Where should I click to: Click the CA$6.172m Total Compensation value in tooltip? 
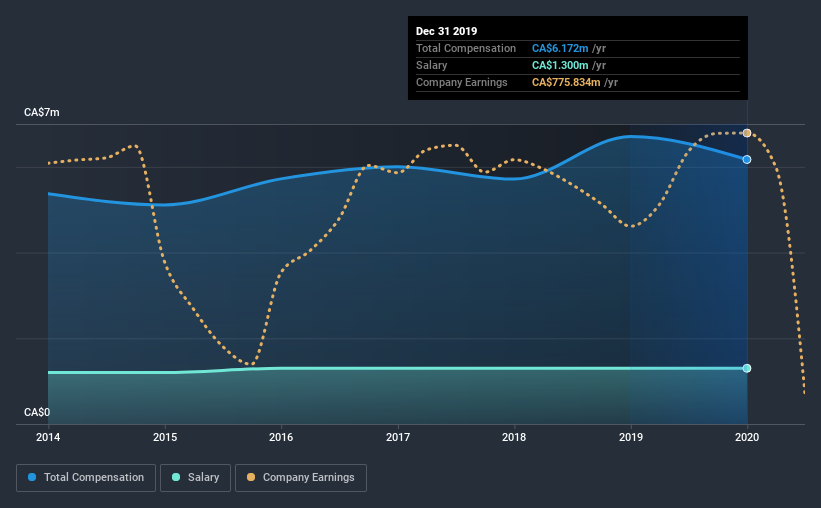560,48
